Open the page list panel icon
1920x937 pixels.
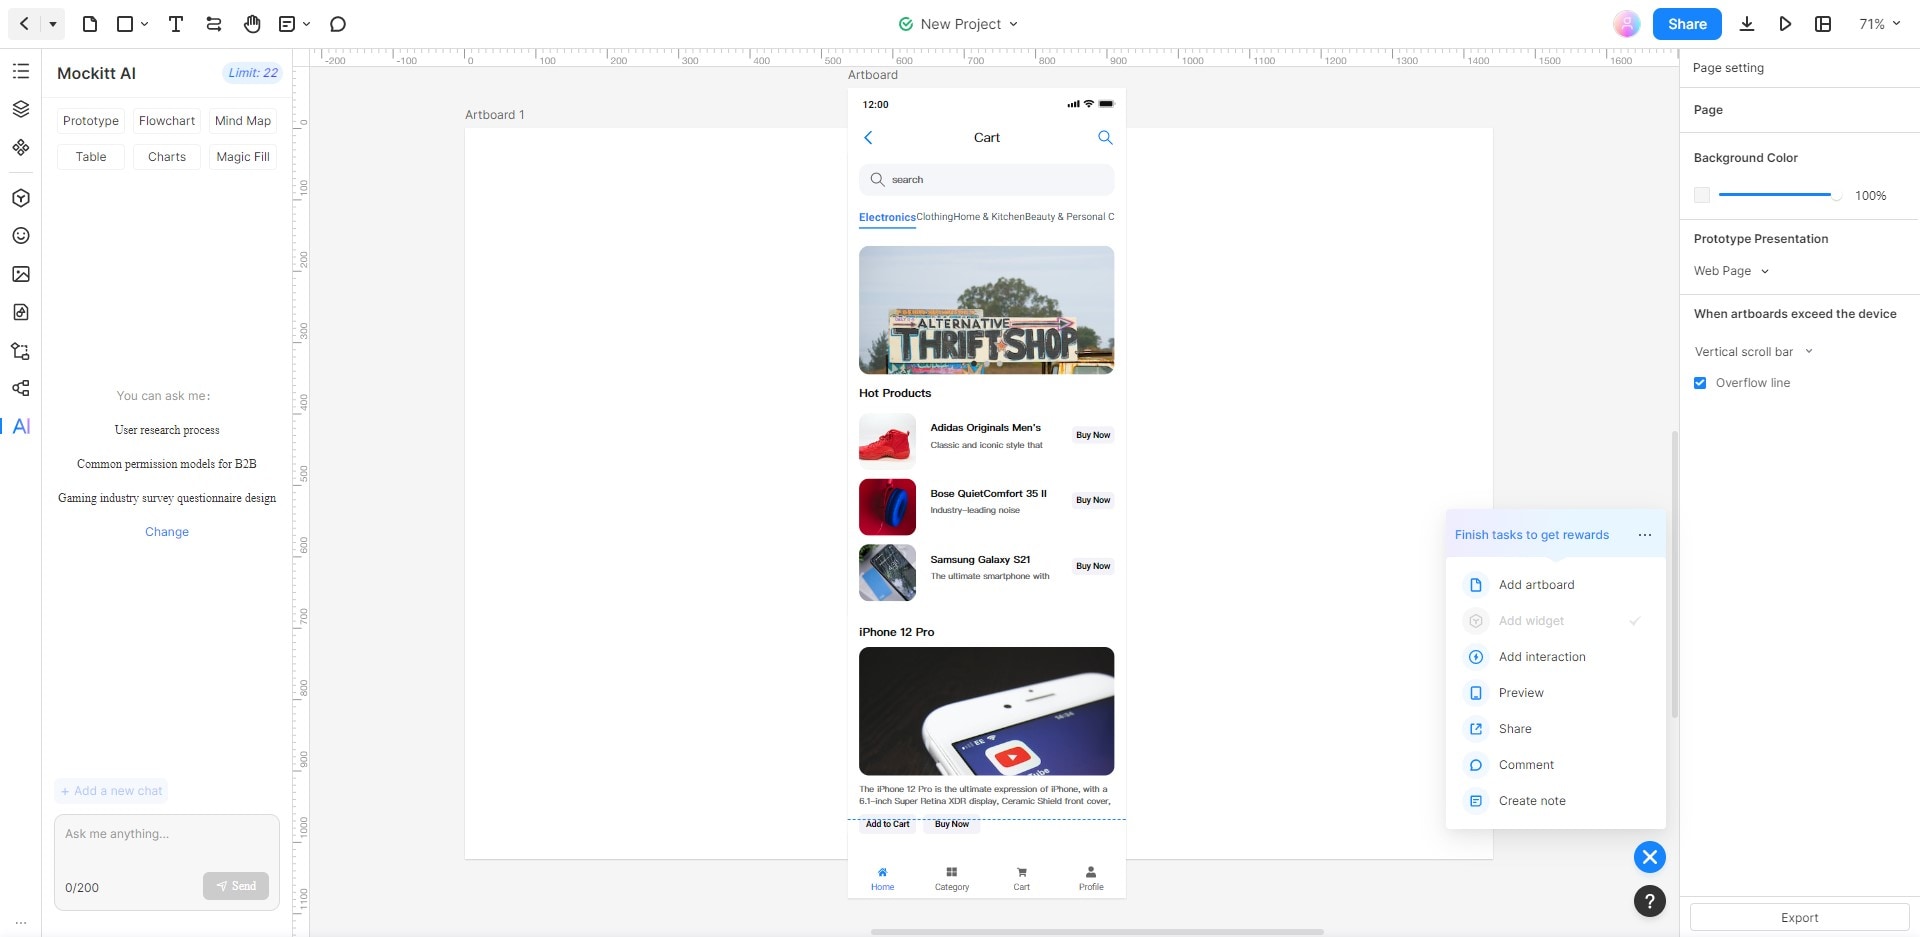tap(21, 71)
